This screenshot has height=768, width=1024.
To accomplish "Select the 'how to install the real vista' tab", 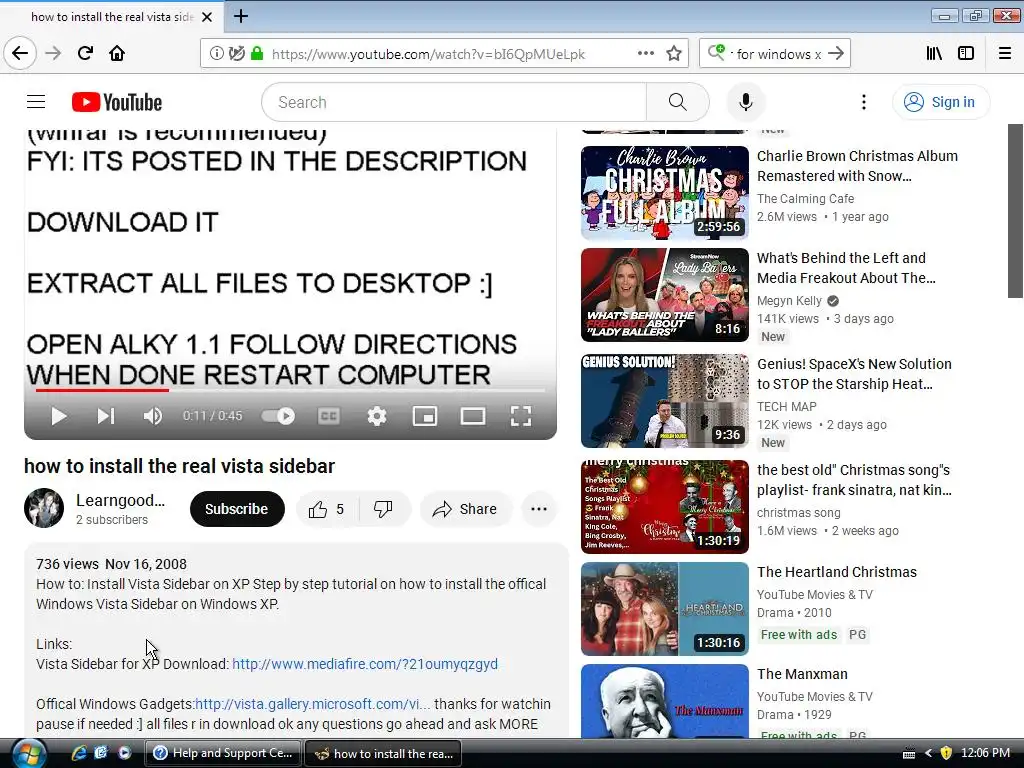I will pos(112,17).
